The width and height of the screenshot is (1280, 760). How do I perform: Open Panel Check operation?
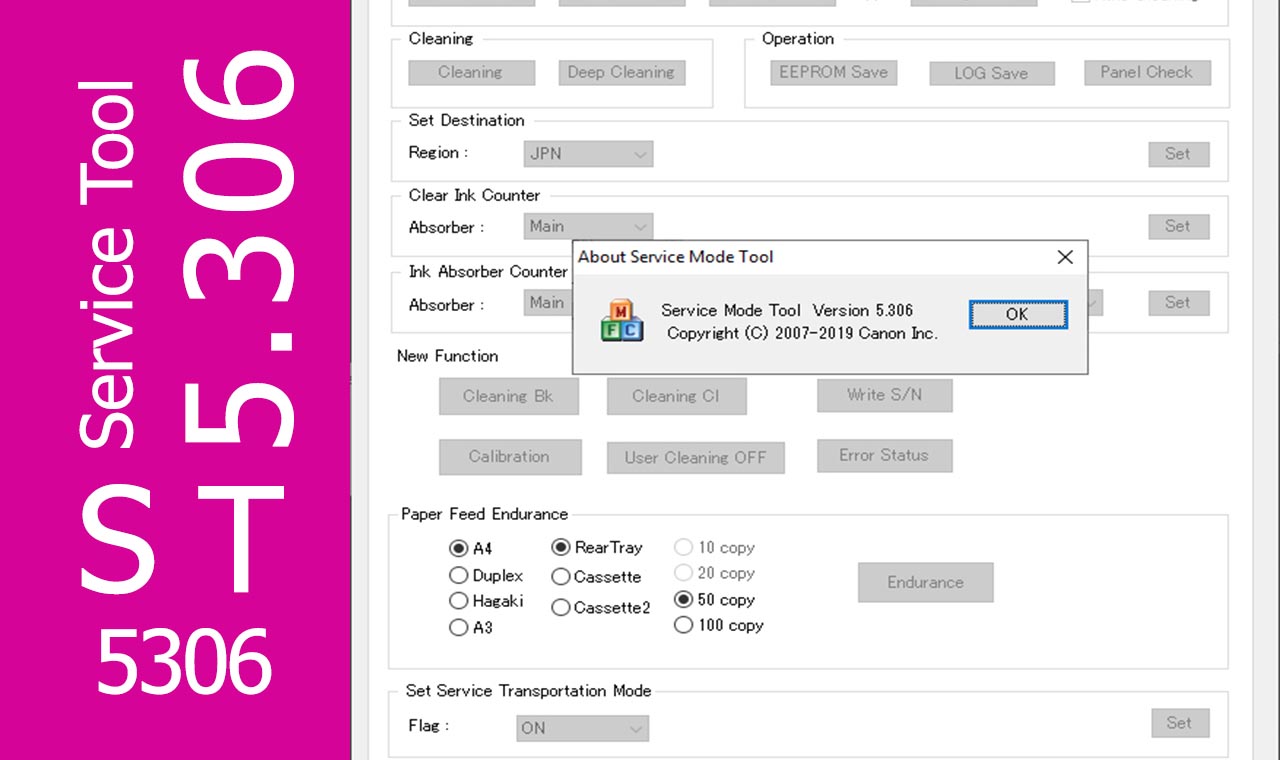coord(1146,72)
